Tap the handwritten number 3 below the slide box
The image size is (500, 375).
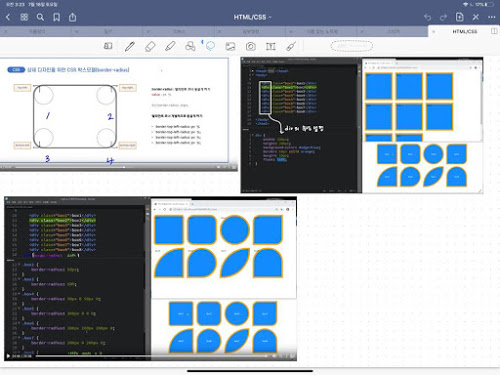pyautogui.click(x=48, y=158)
